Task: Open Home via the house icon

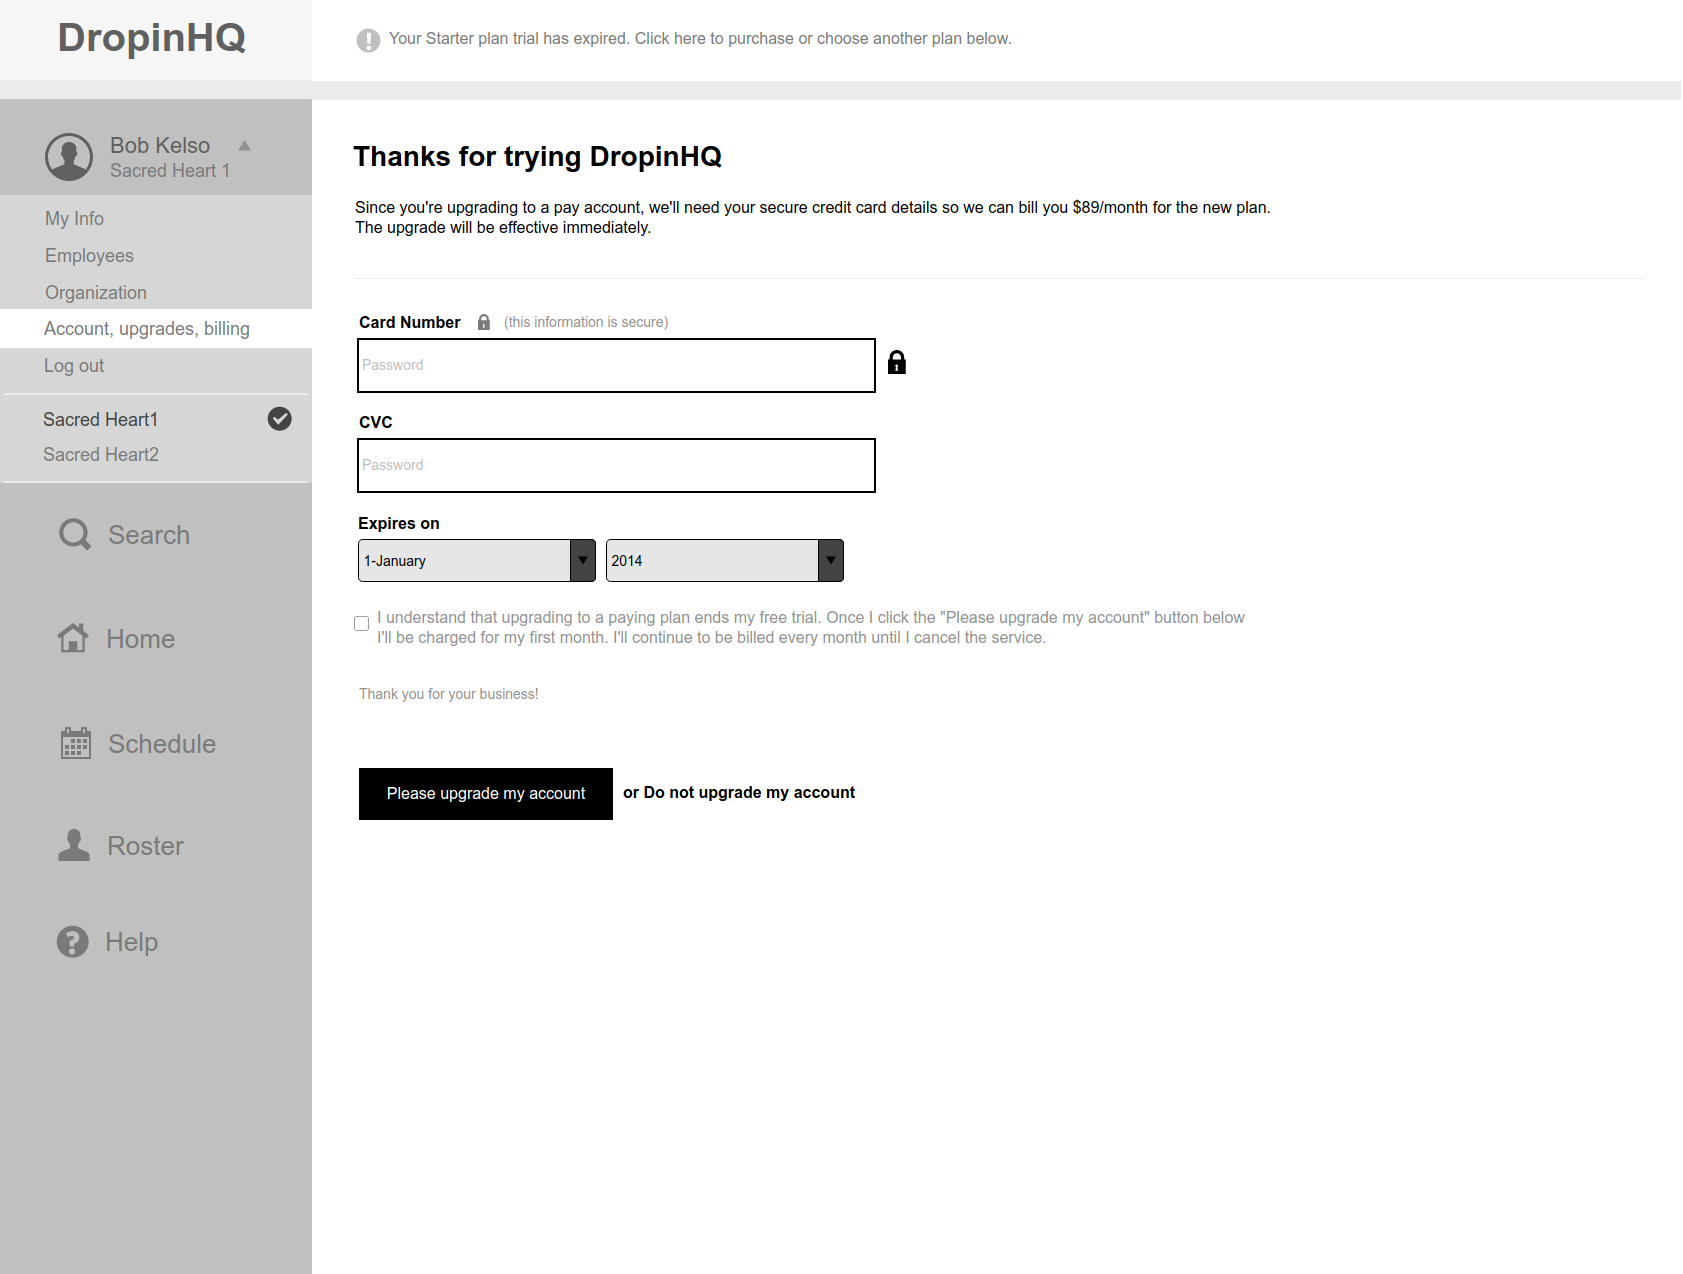Action: 73,638
